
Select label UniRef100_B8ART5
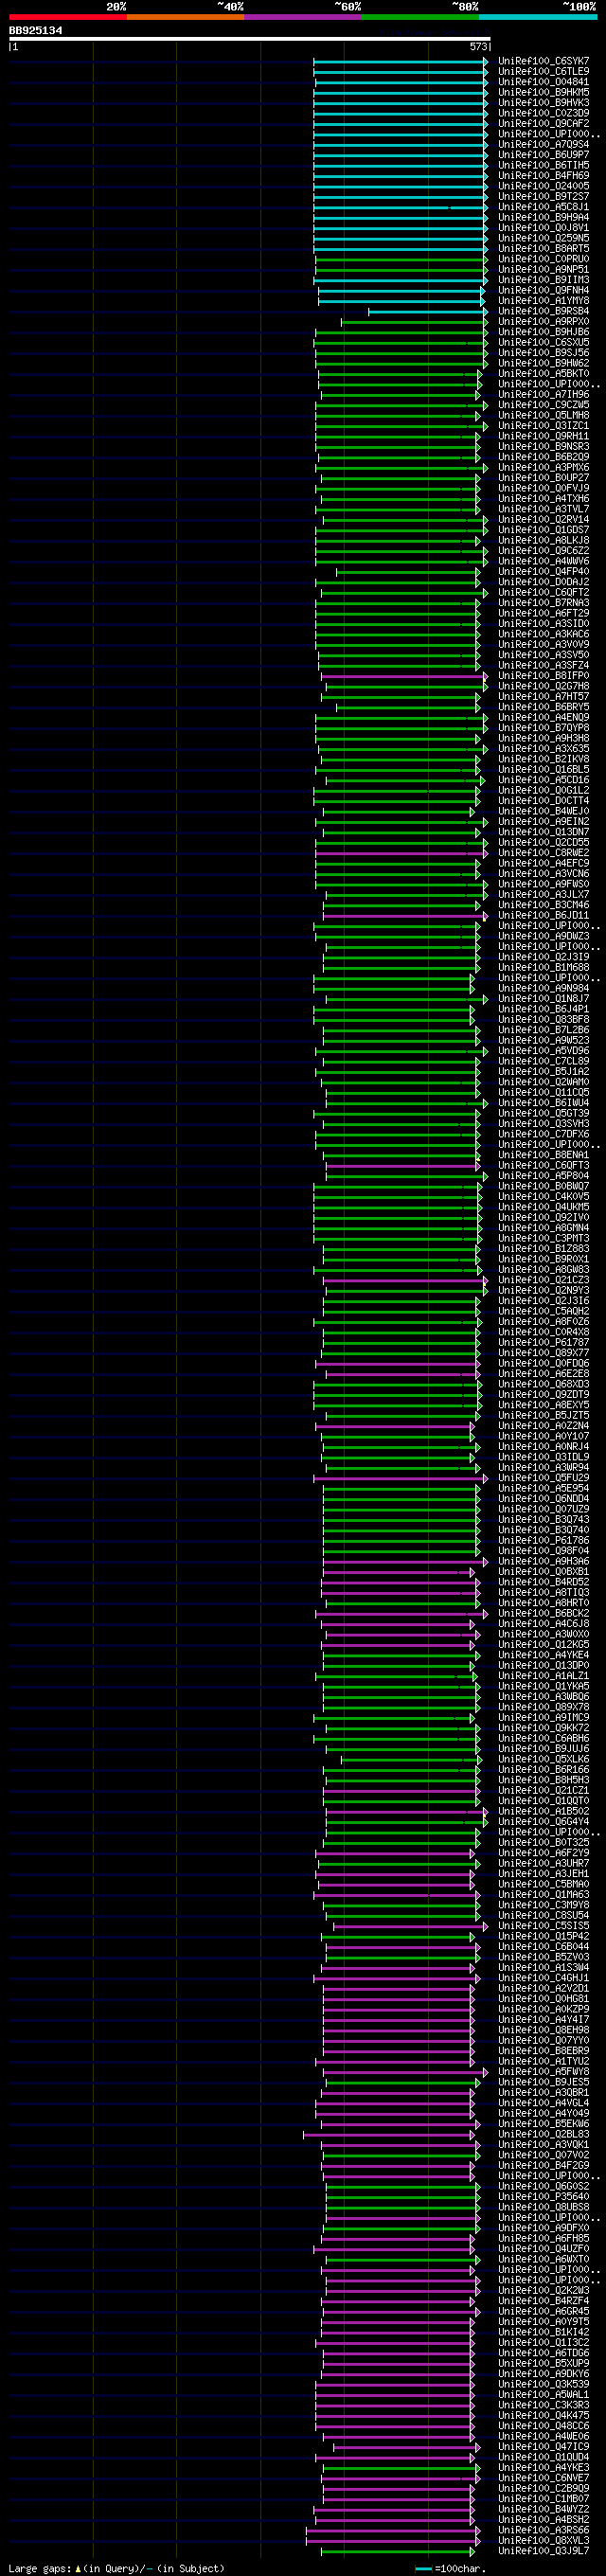[544, 248]
